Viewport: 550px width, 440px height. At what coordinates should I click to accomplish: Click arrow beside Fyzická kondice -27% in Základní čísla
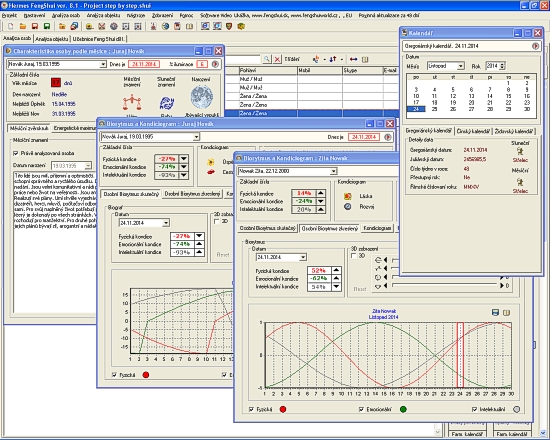pos(184,159)
